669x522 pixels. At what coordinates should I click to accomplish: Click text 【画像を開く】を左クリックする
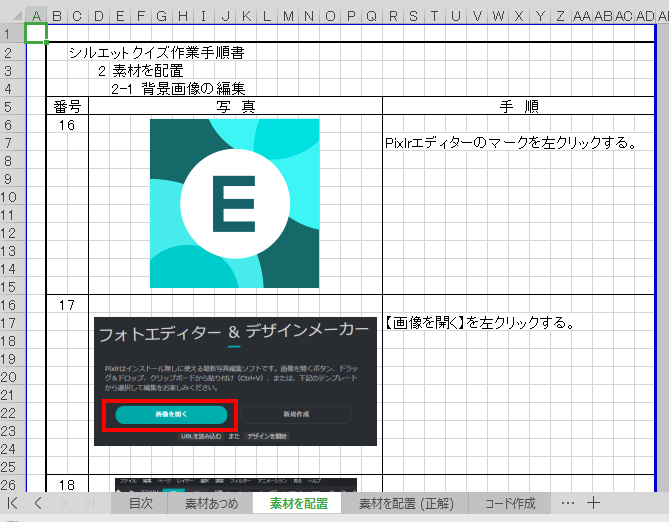click(x=480, y=323)
